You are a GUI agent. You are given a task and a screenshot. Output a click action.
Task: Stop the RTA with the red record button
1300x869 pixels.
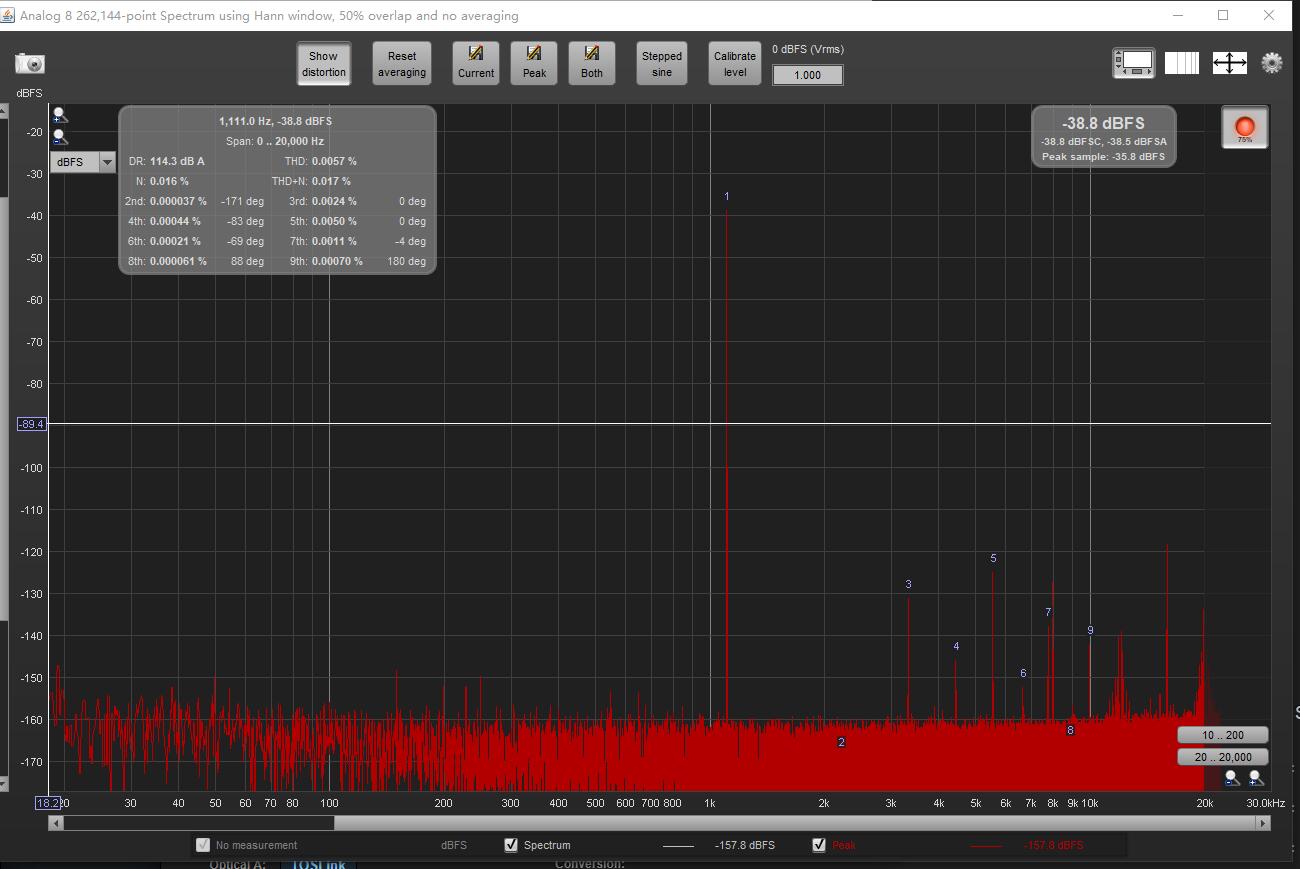[x=1245, y=128]
